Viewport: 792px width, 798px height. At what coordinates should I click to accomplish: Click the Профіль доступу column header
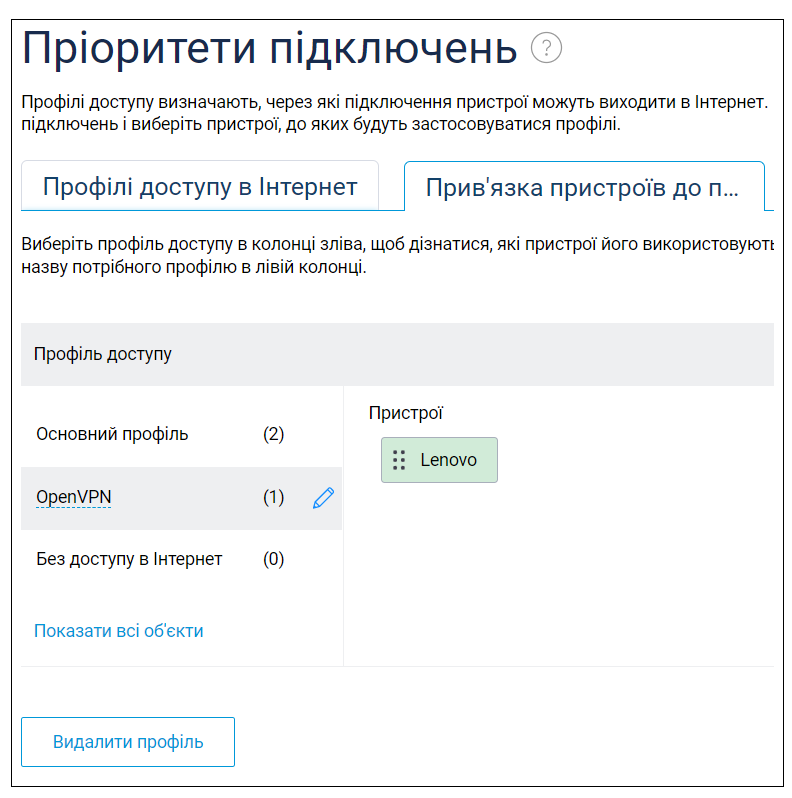(x=103, y=354)
